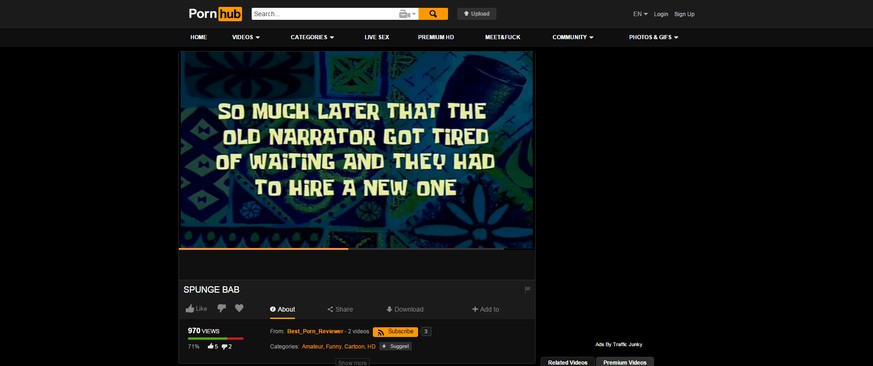Click the thumbs-up count 5

click(x=213, y=347)
